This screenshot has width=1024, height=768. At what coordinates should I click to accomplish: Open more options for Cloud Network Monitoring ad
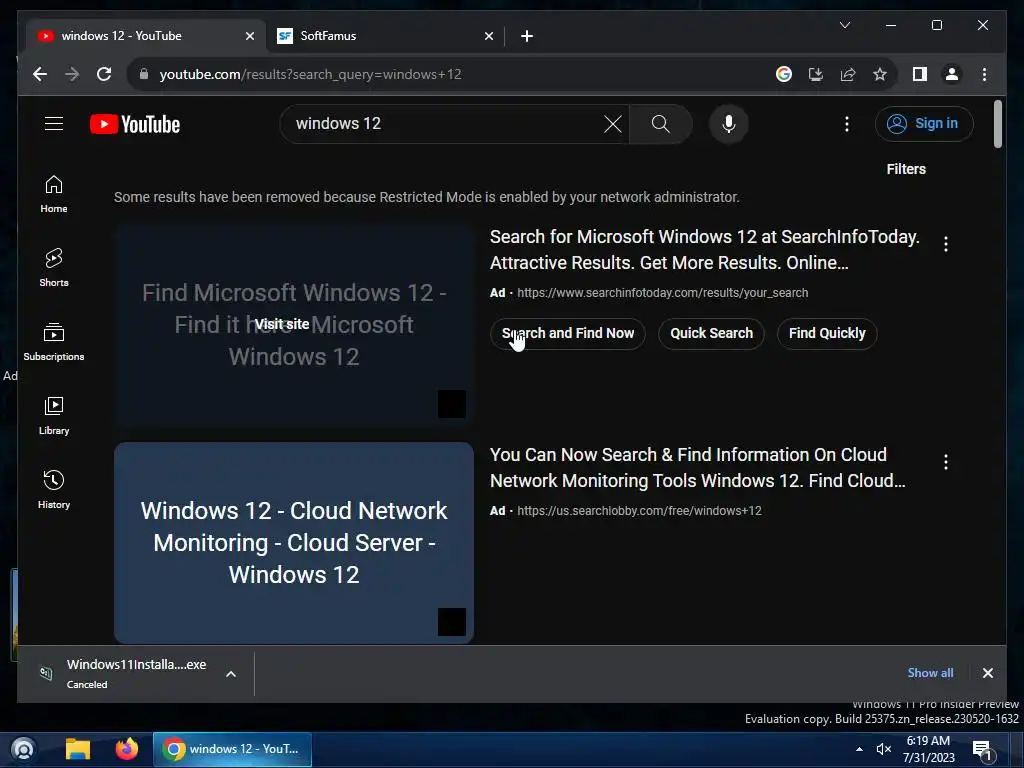946,462
